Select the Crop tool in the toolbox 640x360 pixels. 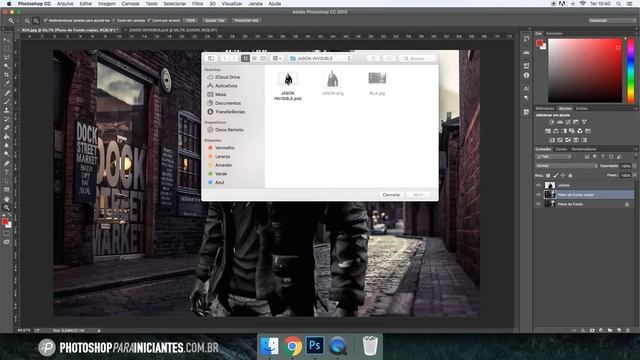(7, 75)
